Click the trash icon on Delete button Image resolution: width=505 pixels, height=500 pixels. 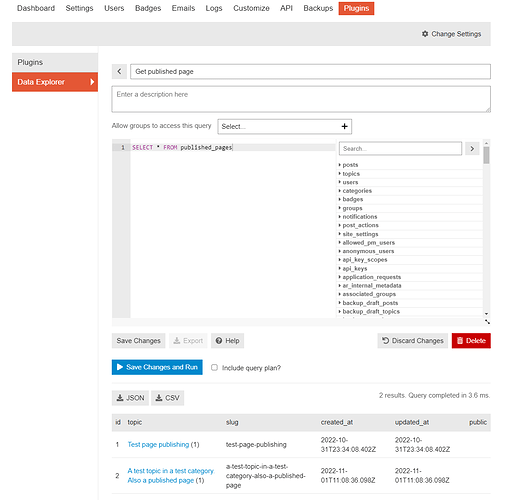(x=460, y=340)
